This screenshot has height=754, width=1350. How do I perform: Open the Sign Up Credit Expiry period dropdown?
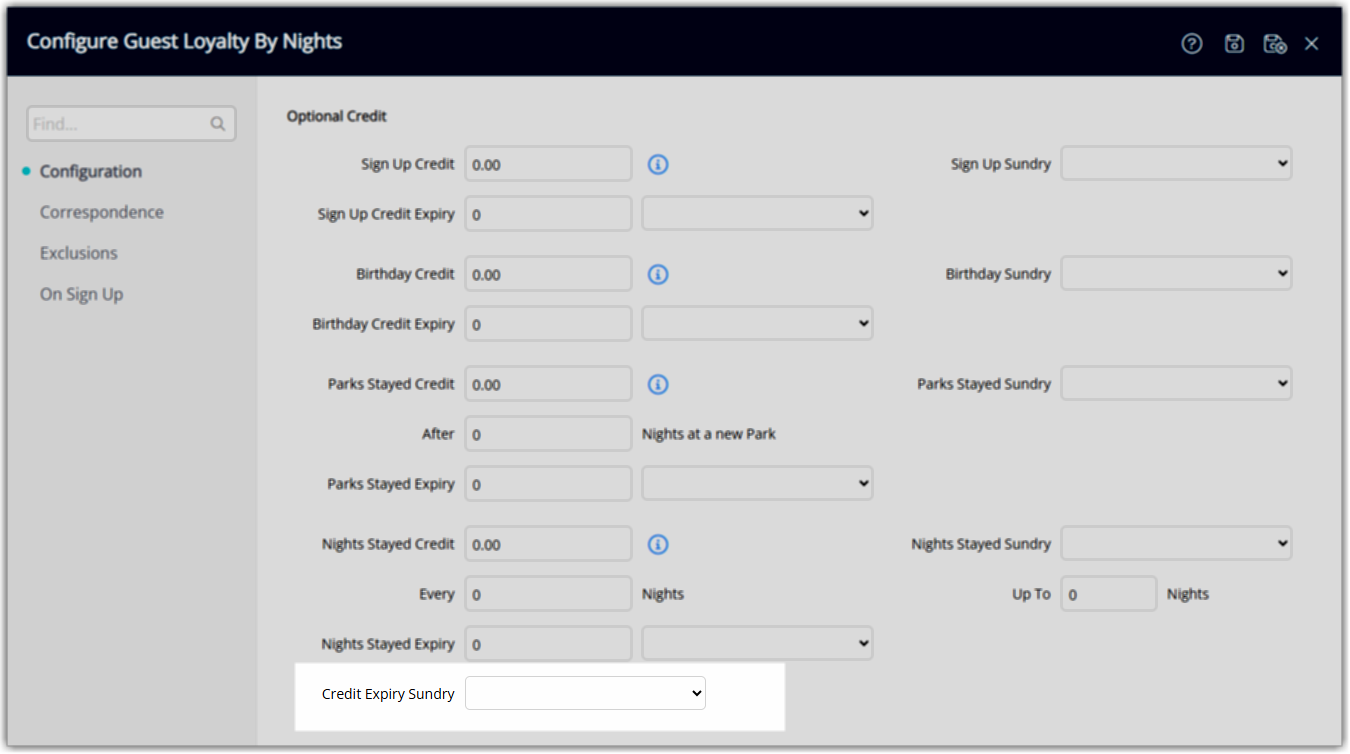coord(757,214)
